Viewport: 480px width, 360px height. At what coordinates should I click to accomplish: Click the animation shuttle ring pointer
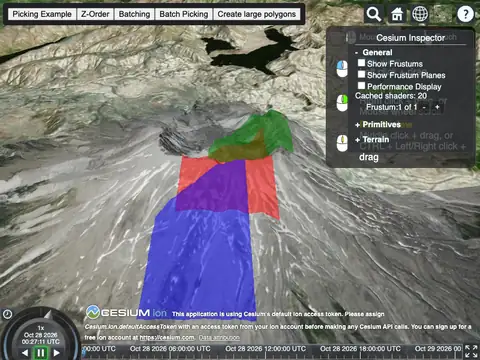pyautogui.click(x=48, y=314)
